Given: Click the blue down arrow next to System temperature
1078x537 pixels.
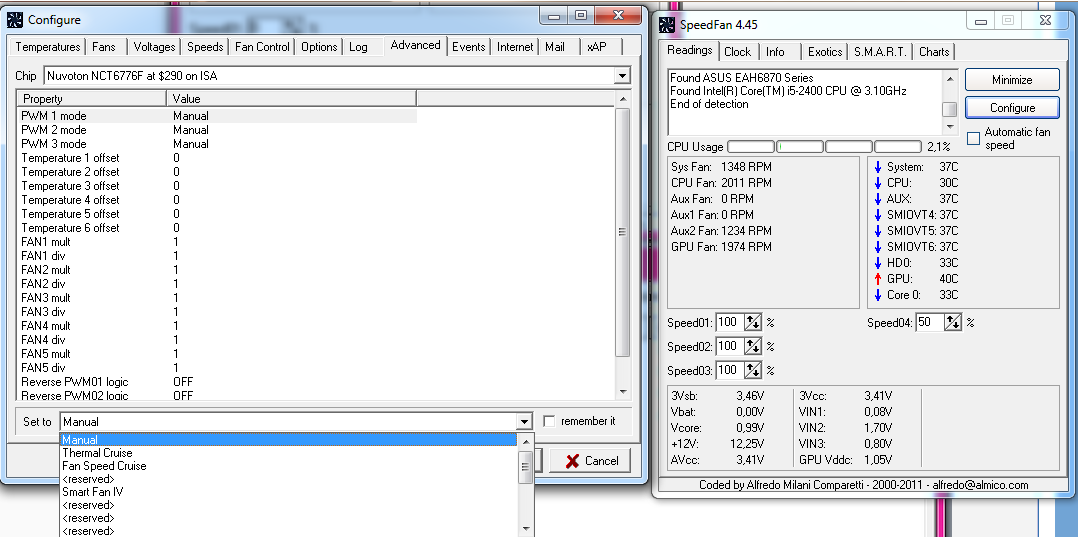Looking at the screenshot, I should tap(877, 167).
